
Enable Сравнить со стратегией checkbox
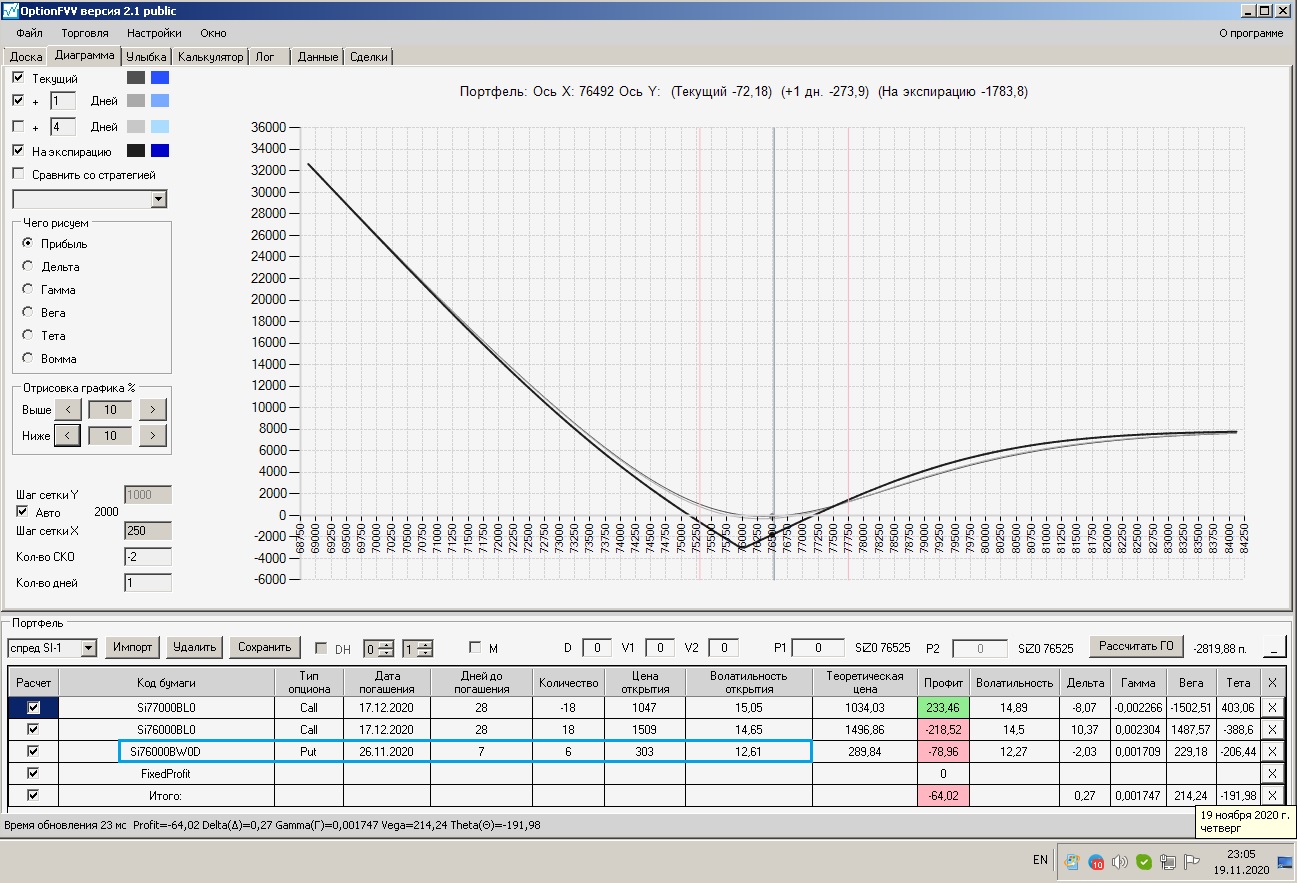point(18,175)
